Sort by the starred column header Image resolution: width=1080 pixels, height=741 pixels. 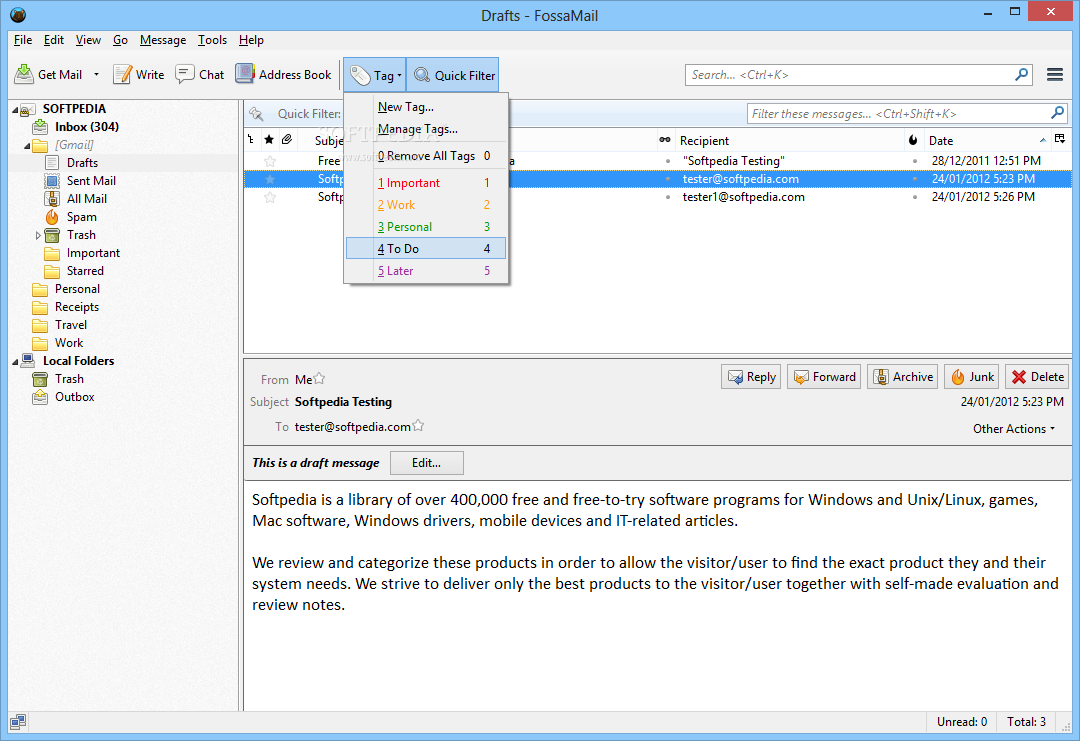pos(269,140)
